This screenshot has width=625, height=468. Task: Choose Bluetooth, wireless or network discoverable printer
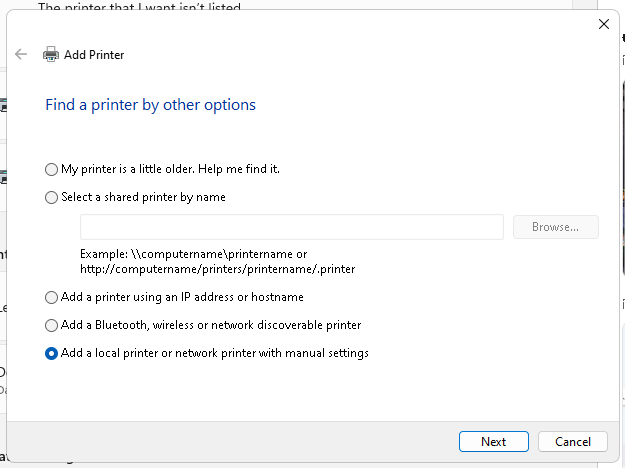click(52, 325)
